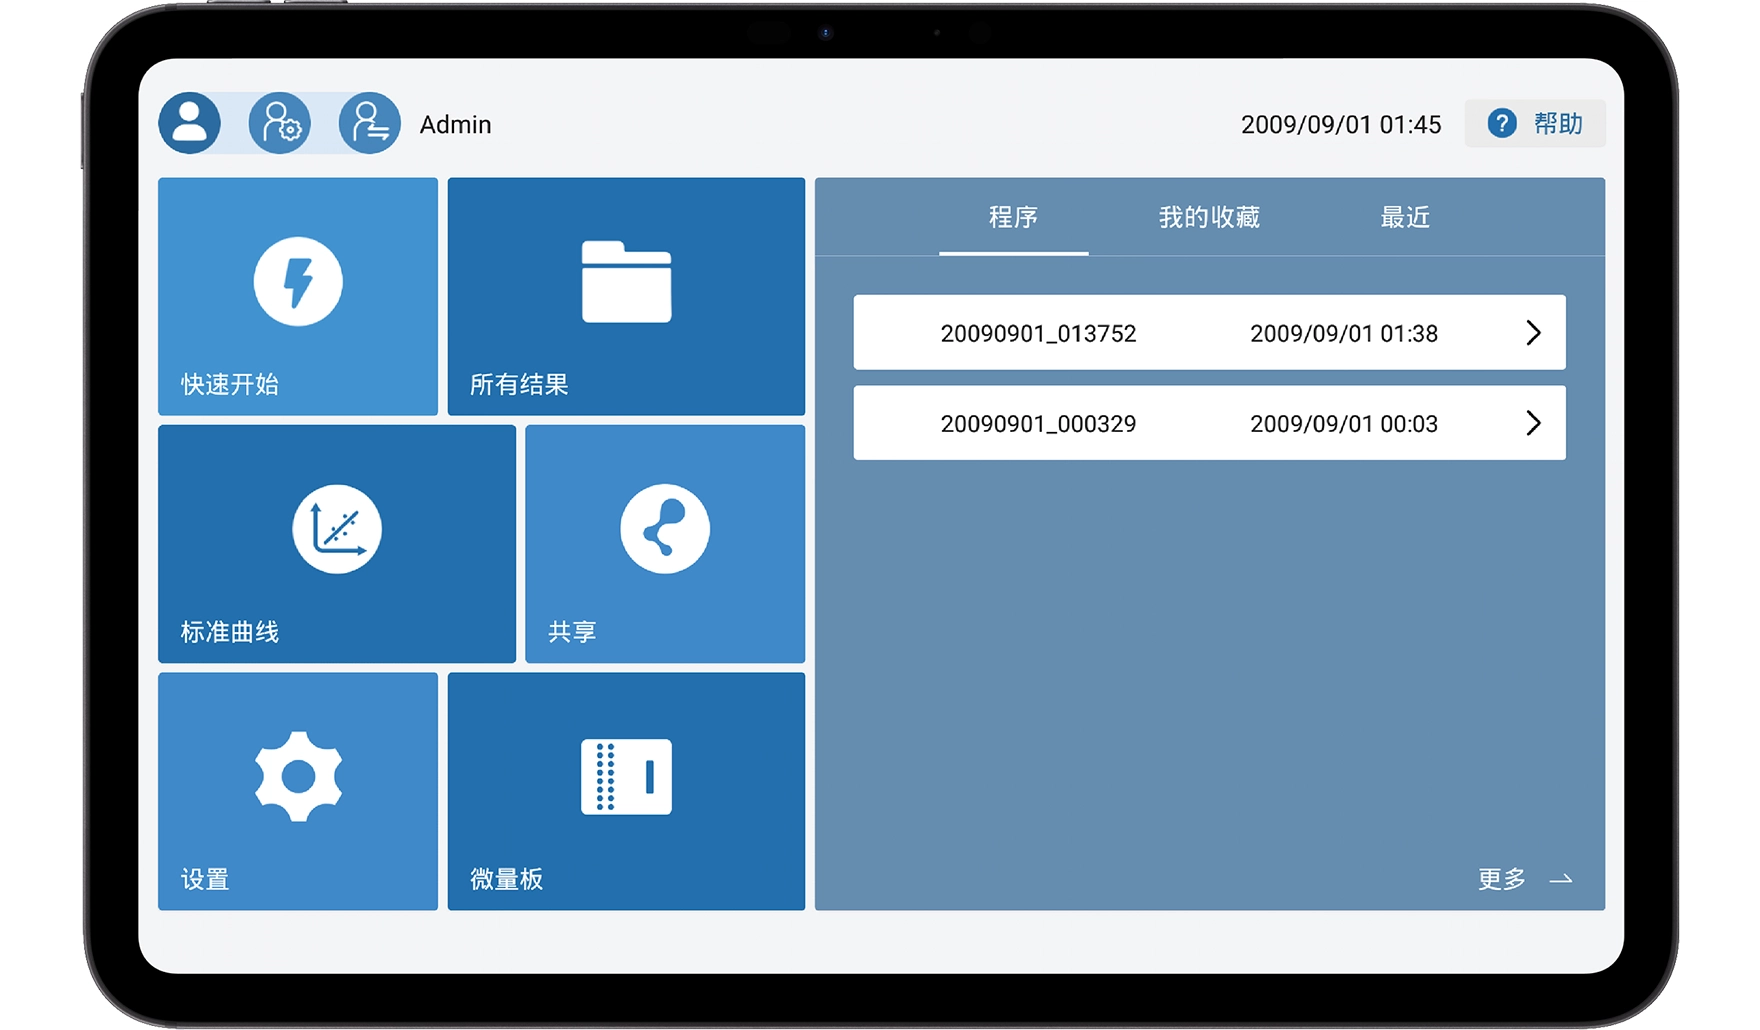Click the blue question mark icon
Image resolution: width=1760 pixels, height=1030 pixels.
pyautogui.click(x=1502, y=123)
